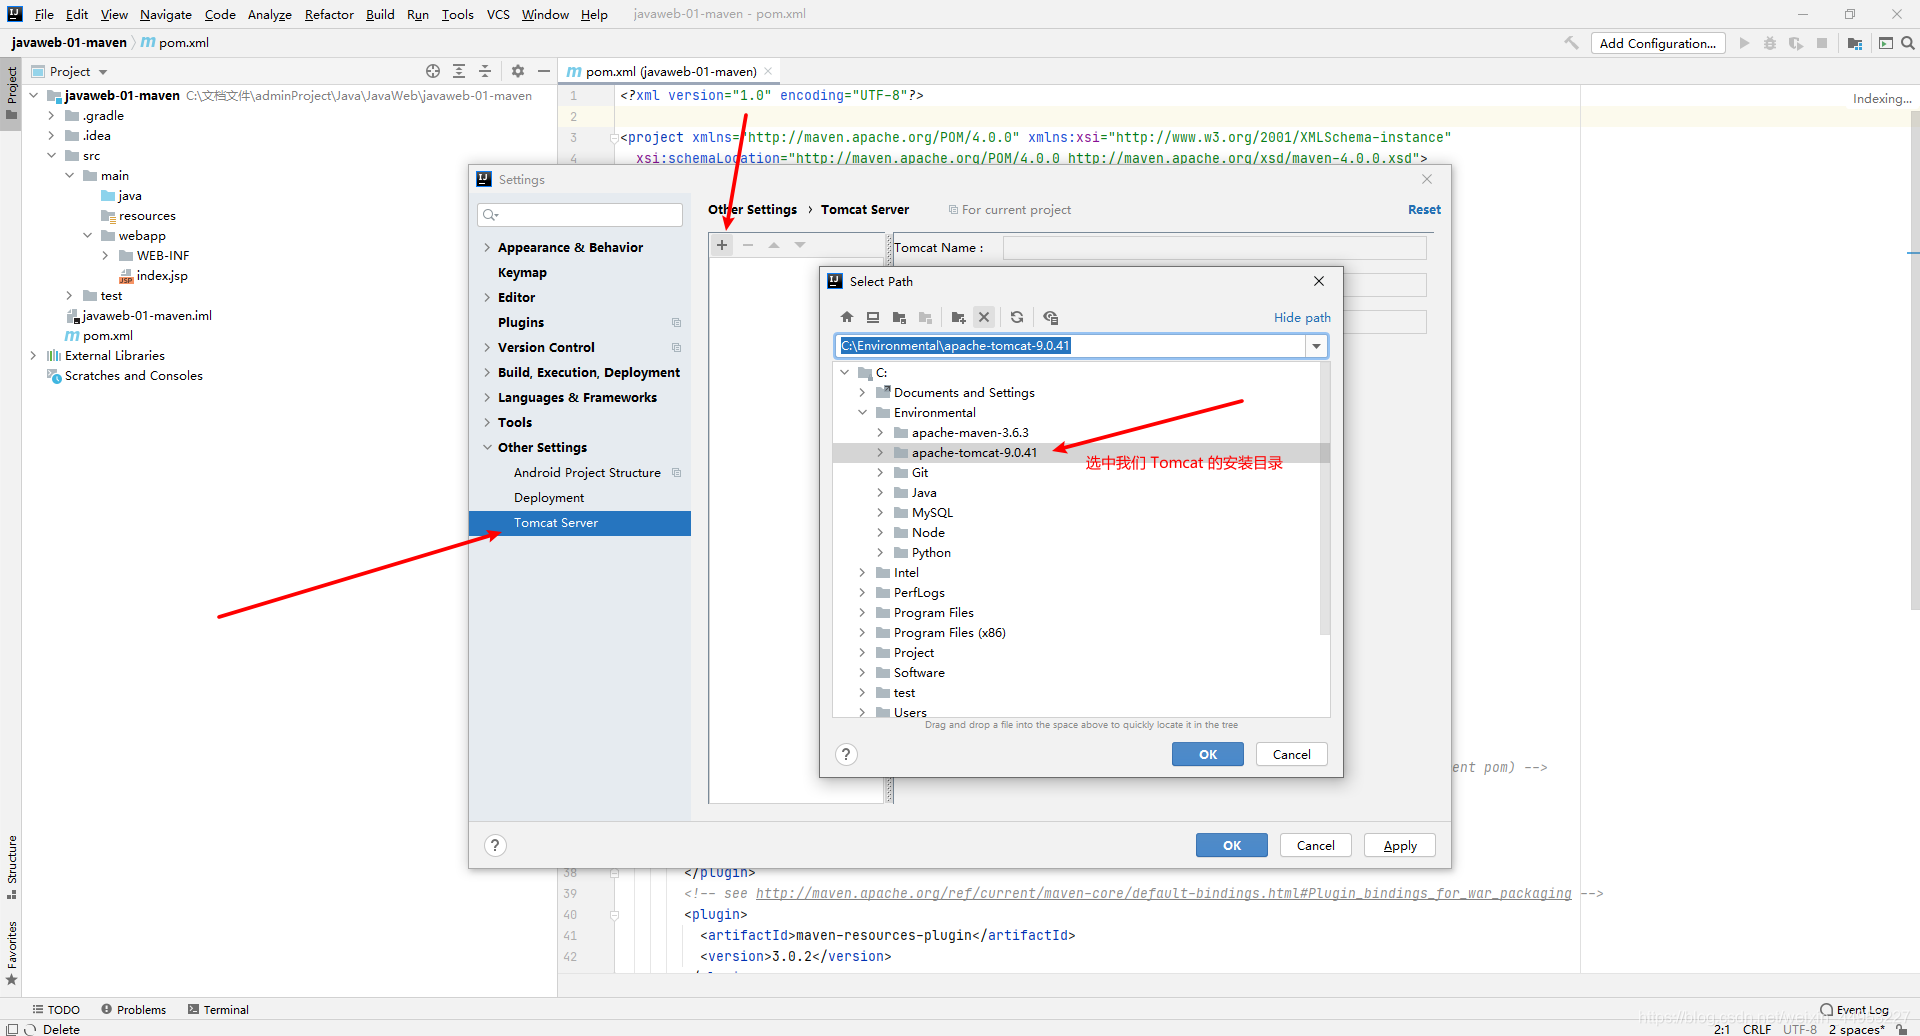Image resolution: width=1920 pixels, height=1036 pixels.
Task: Expand Build, Execution, Deployment settings
Action: [487, 373]
